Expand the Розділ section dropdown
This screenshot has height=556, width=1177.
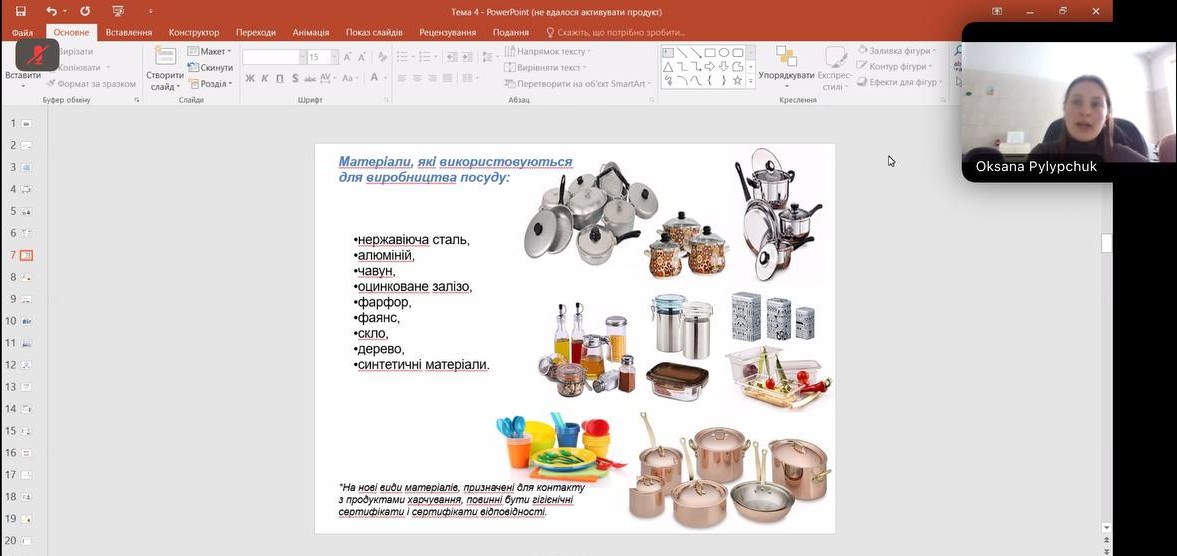[x=210, y=84]
